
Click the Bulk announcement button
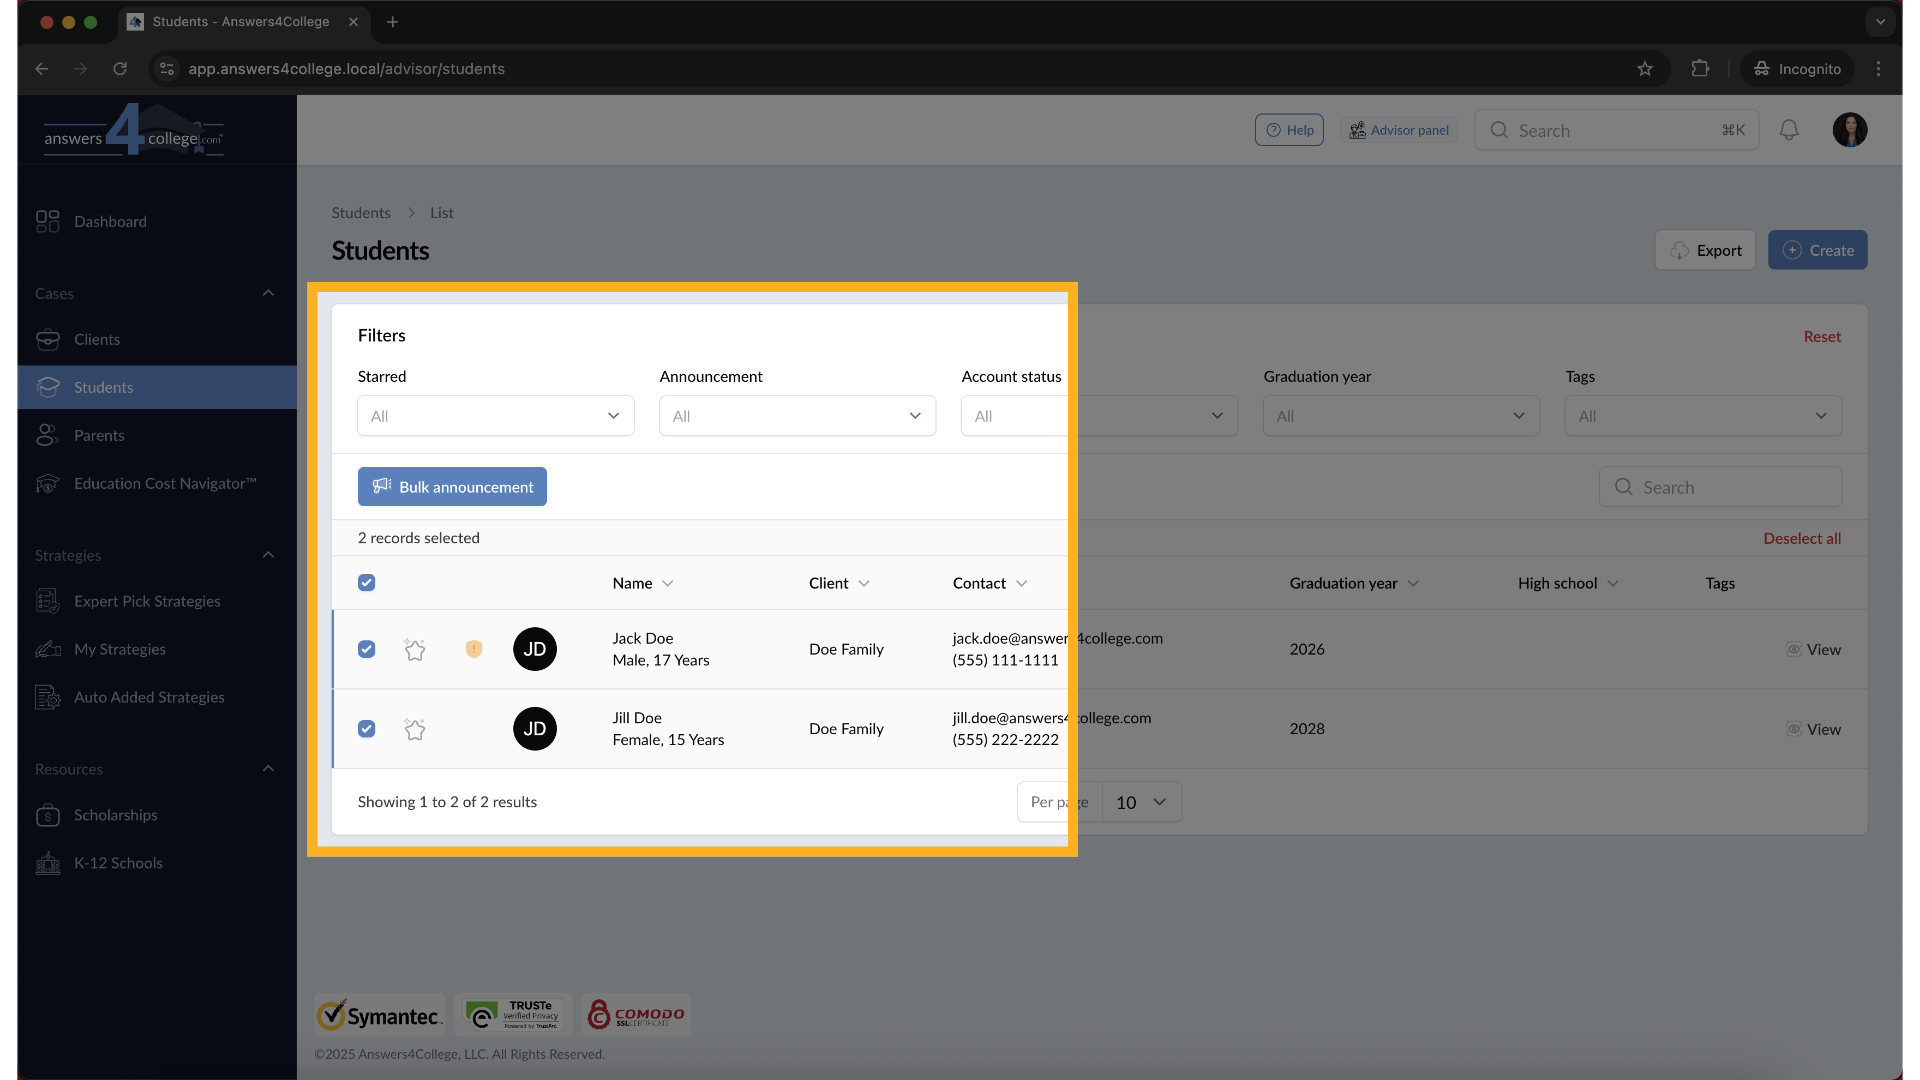[x=452, y=487]
